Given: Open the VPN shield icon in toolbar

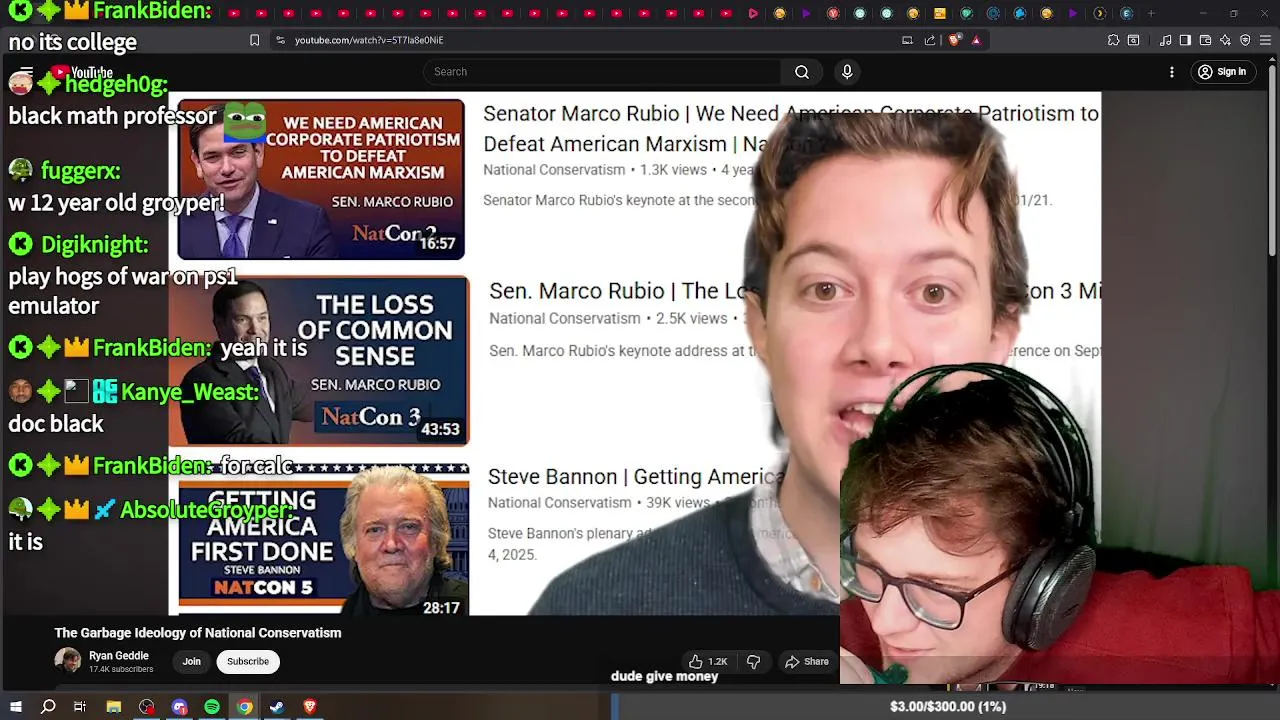Looking at the screenshot, I should (x=1245, y=40).
